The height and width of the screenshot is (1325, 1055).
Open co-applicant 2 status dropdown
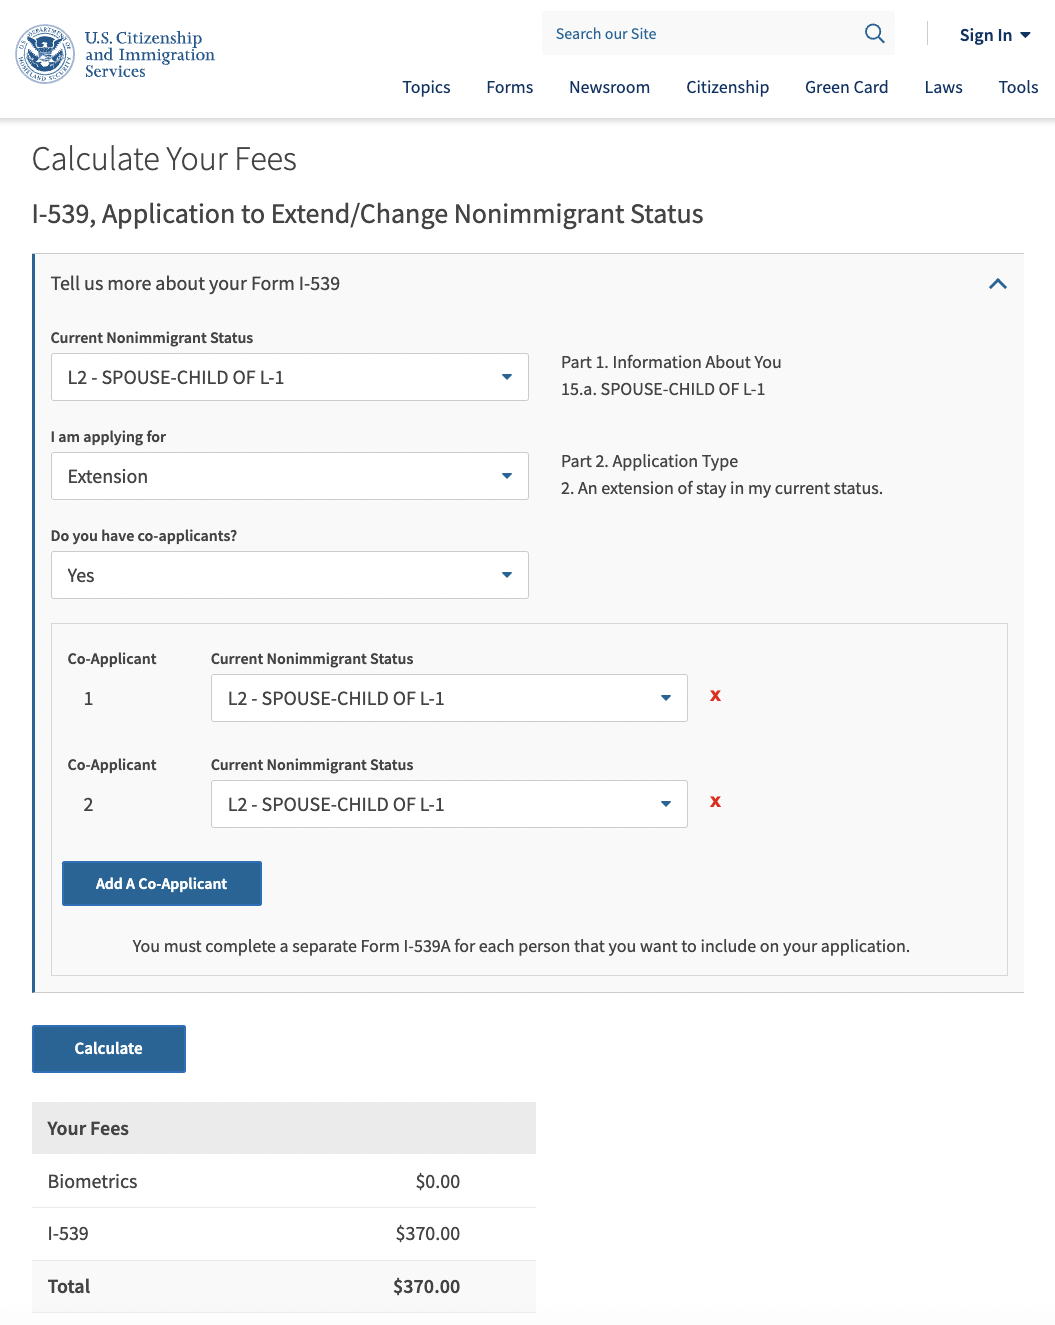point(449,804)
